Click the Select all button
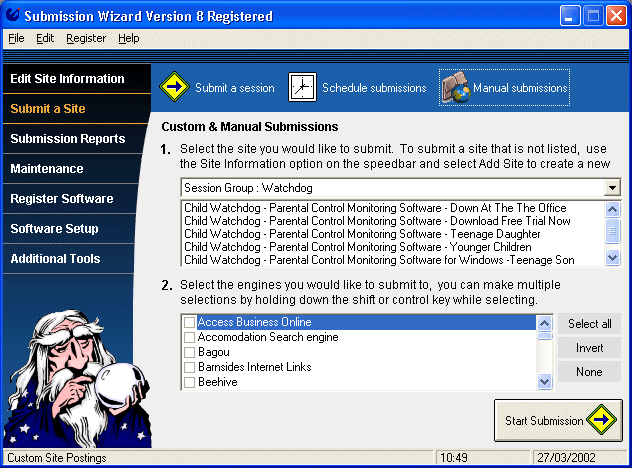The image size is (632, 468). point(589,324)
